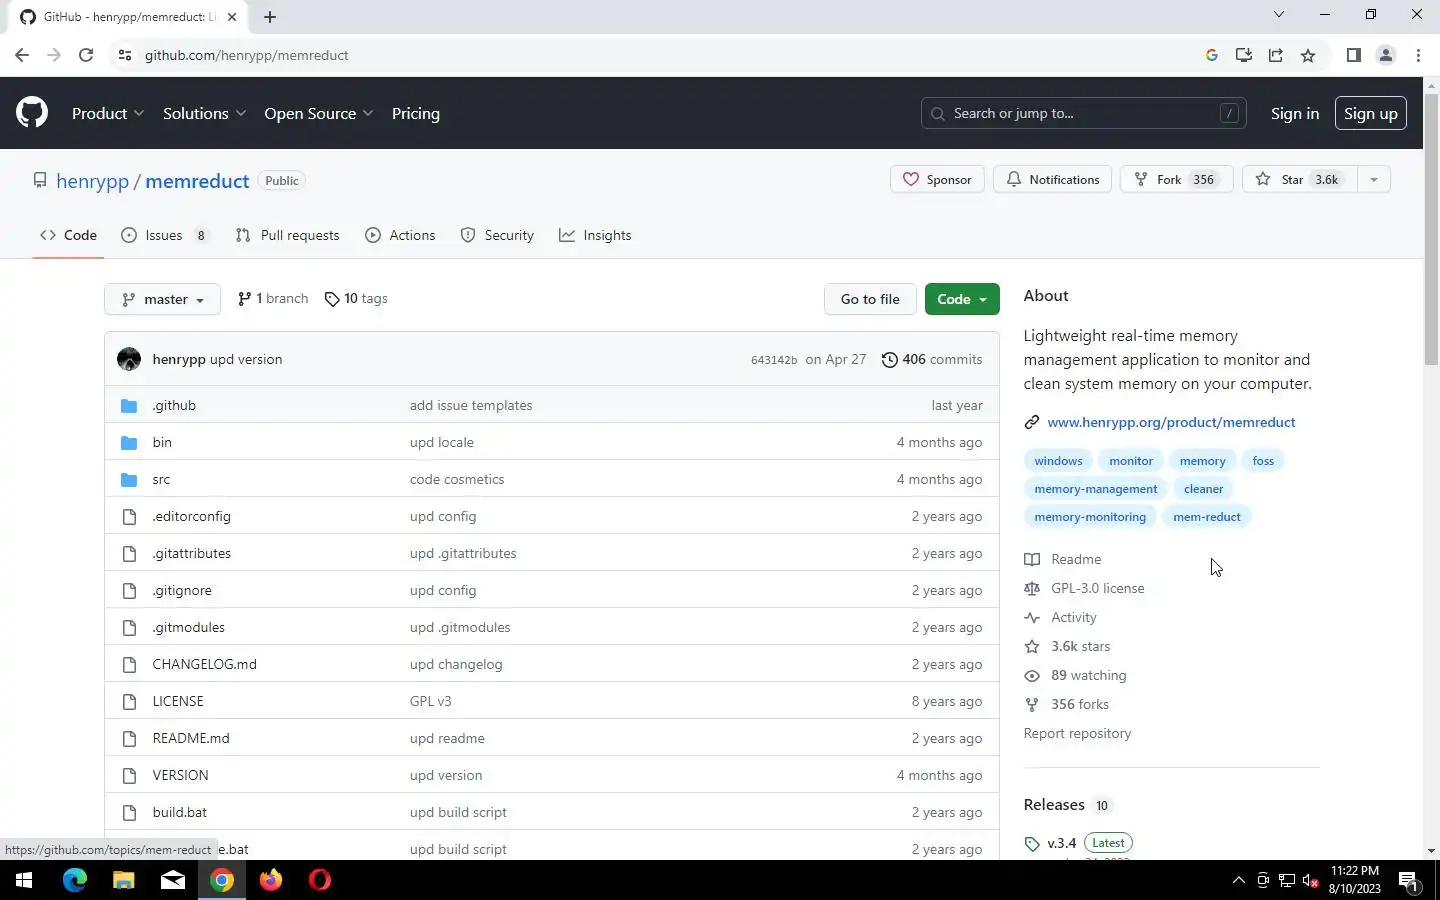The width and height of the screenshot is (1440, 900).
Task: Open Firefox from the taskbar
Action: [x=271, y=880]
